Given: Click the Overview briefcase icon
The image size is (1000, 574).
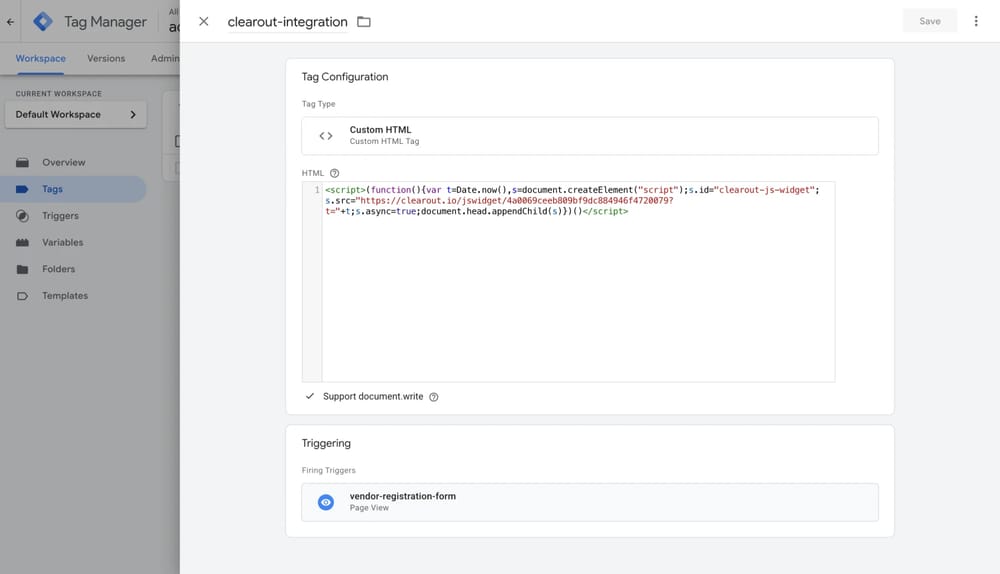Looking at the screenshot, I should [22, 162].
